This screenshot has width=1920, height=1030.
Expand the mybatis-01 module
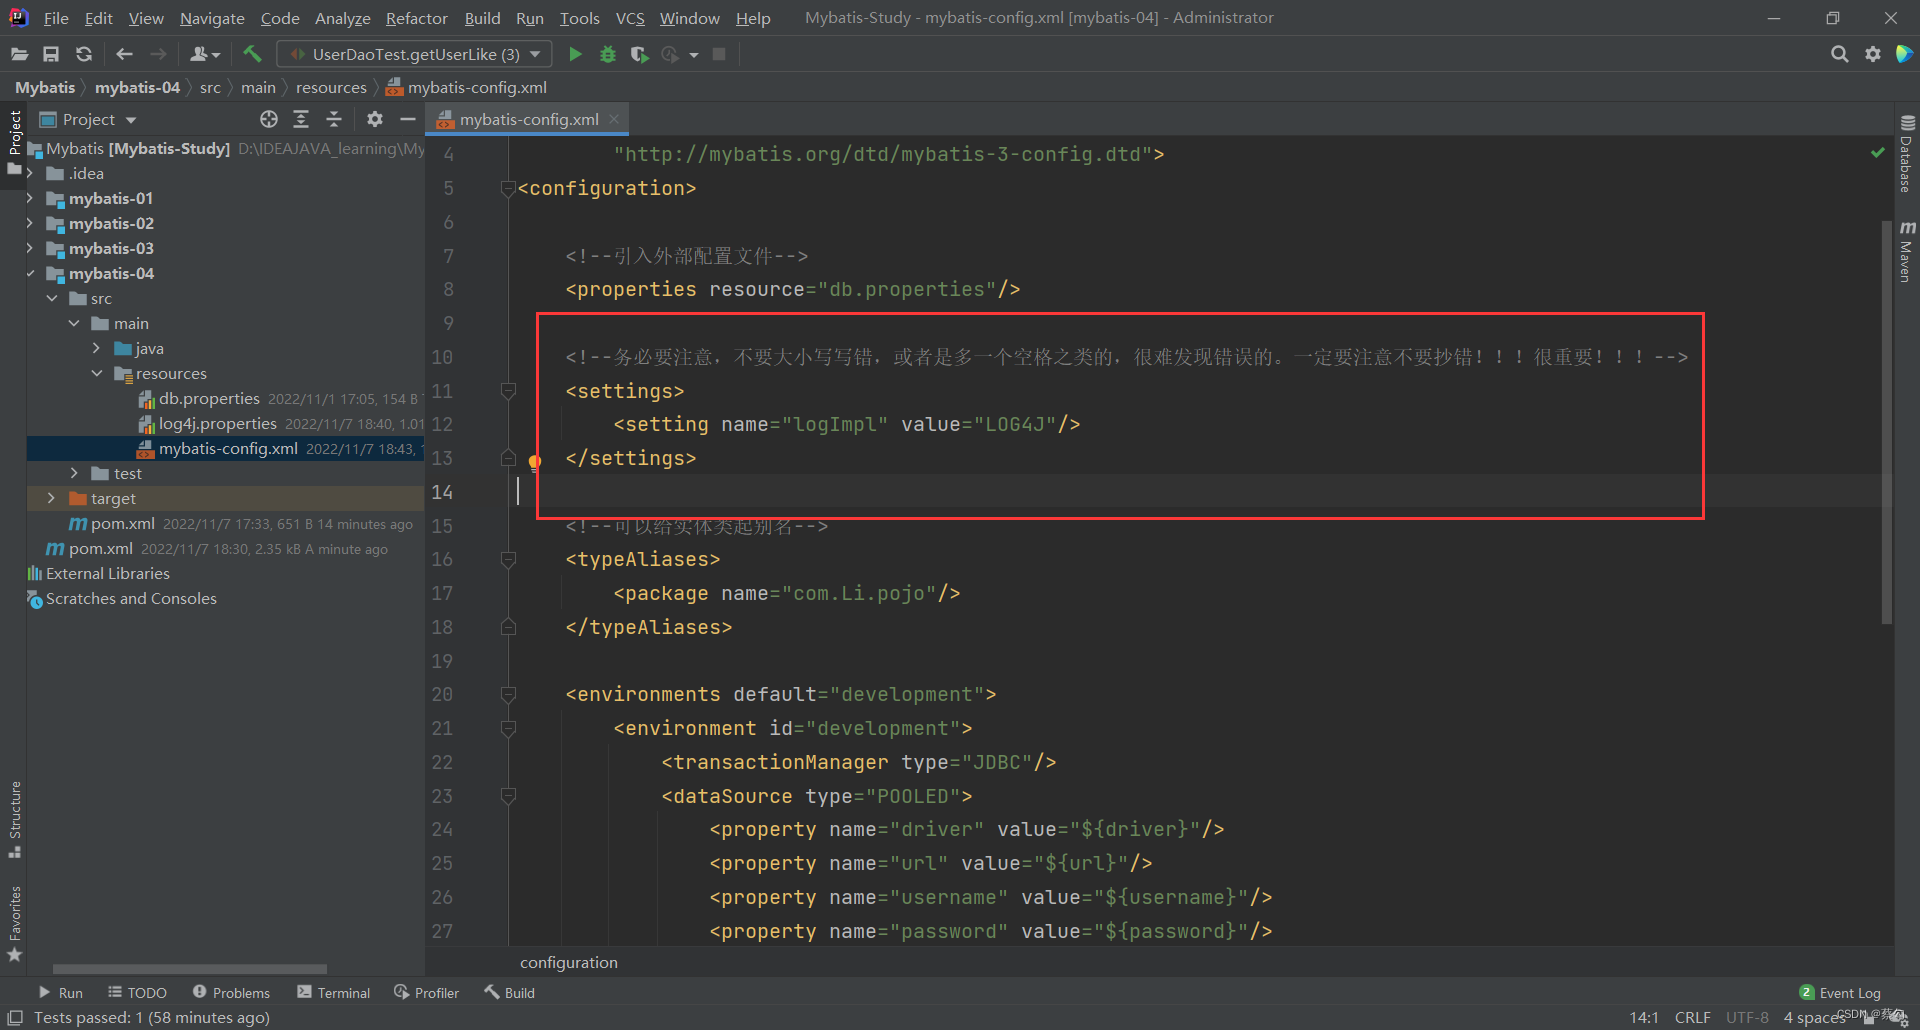[30, 198]
